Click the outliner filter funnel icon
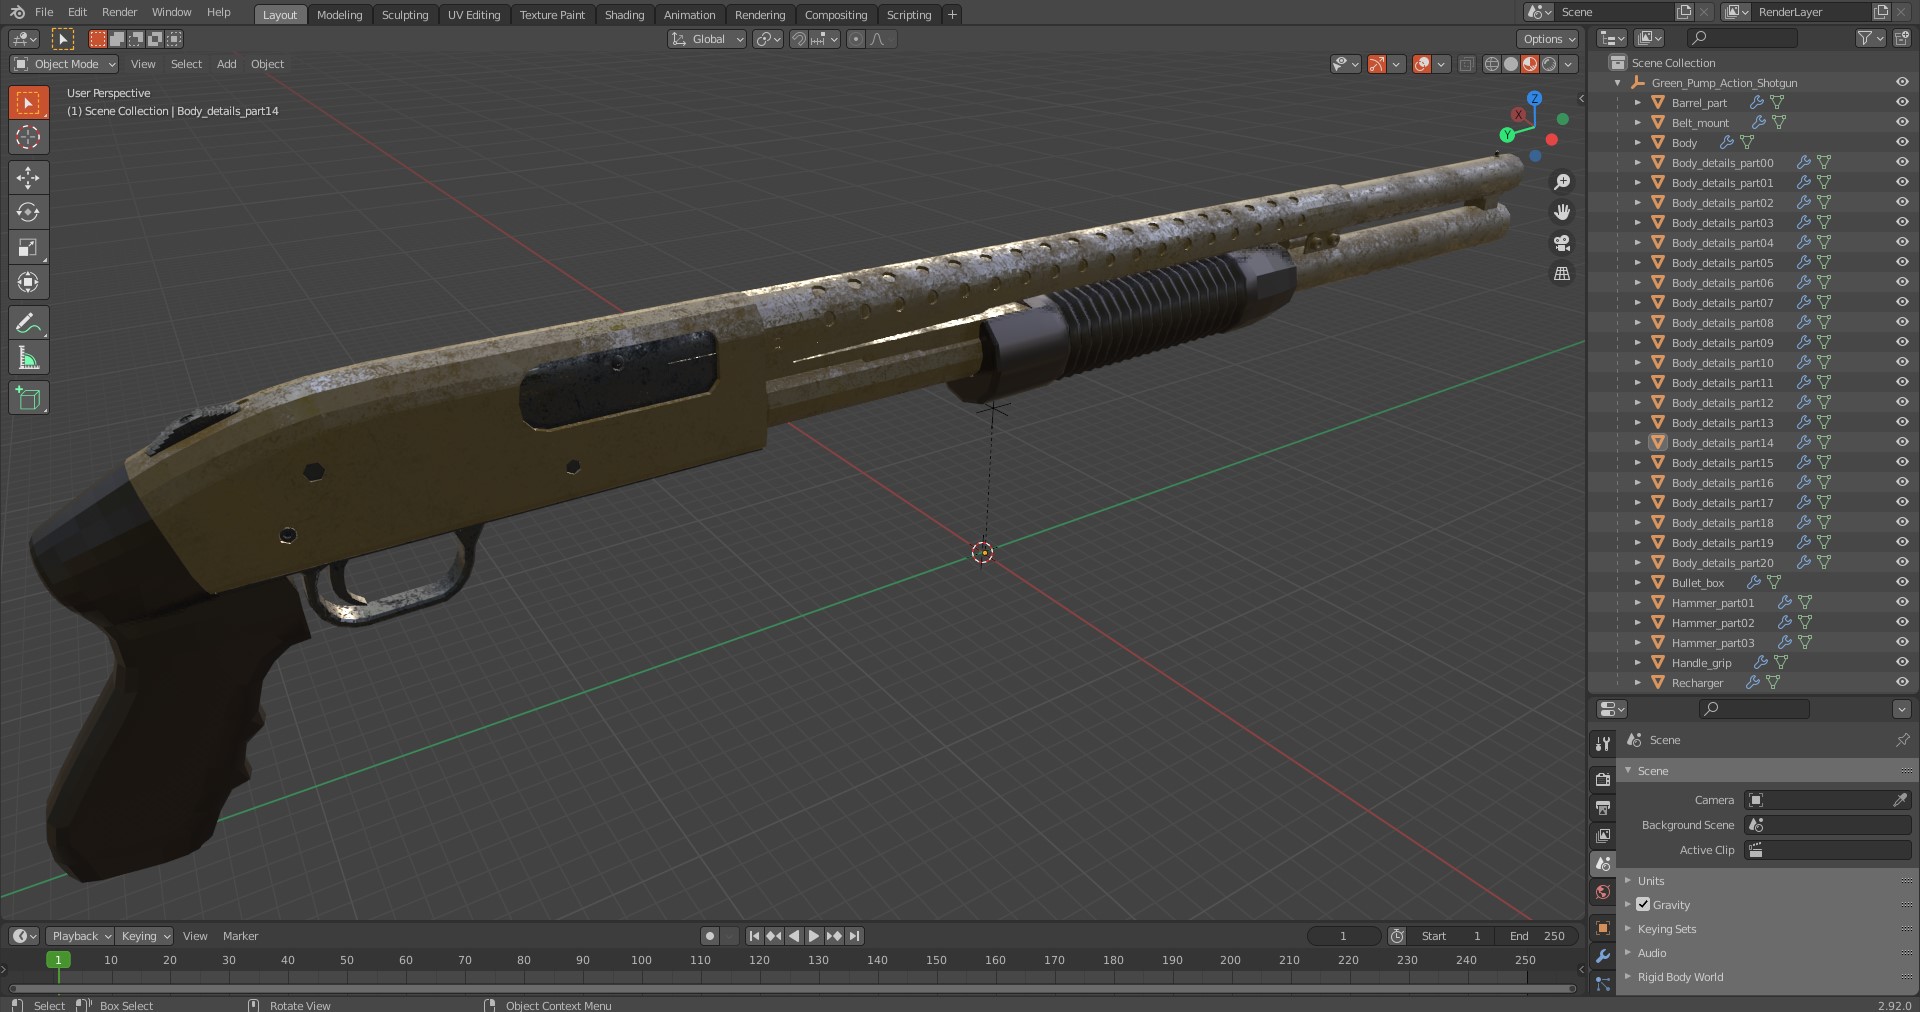Viewport: 1920px width, 1012px height. tap(1864, 38)
